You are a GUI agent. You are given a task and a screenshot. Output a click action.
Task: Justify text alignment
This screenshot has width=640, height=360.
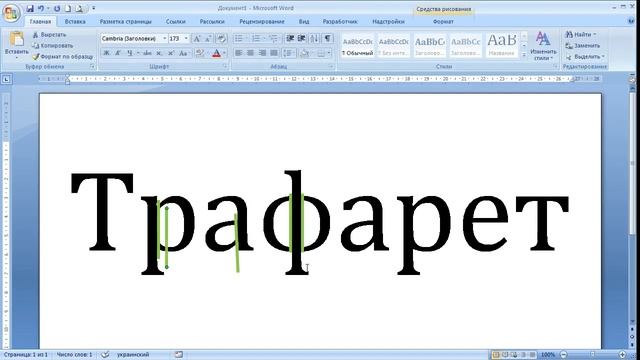[x=274, y=53]
